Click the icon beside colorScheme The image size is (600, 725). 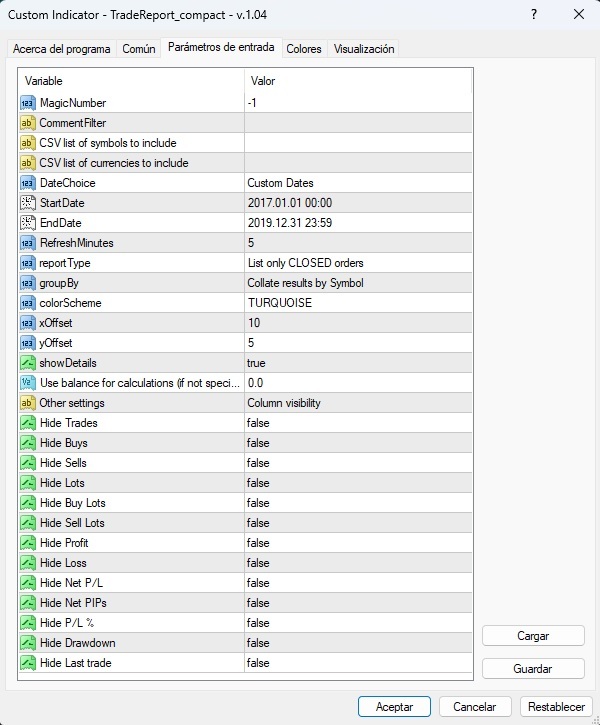tap(28, 303)
